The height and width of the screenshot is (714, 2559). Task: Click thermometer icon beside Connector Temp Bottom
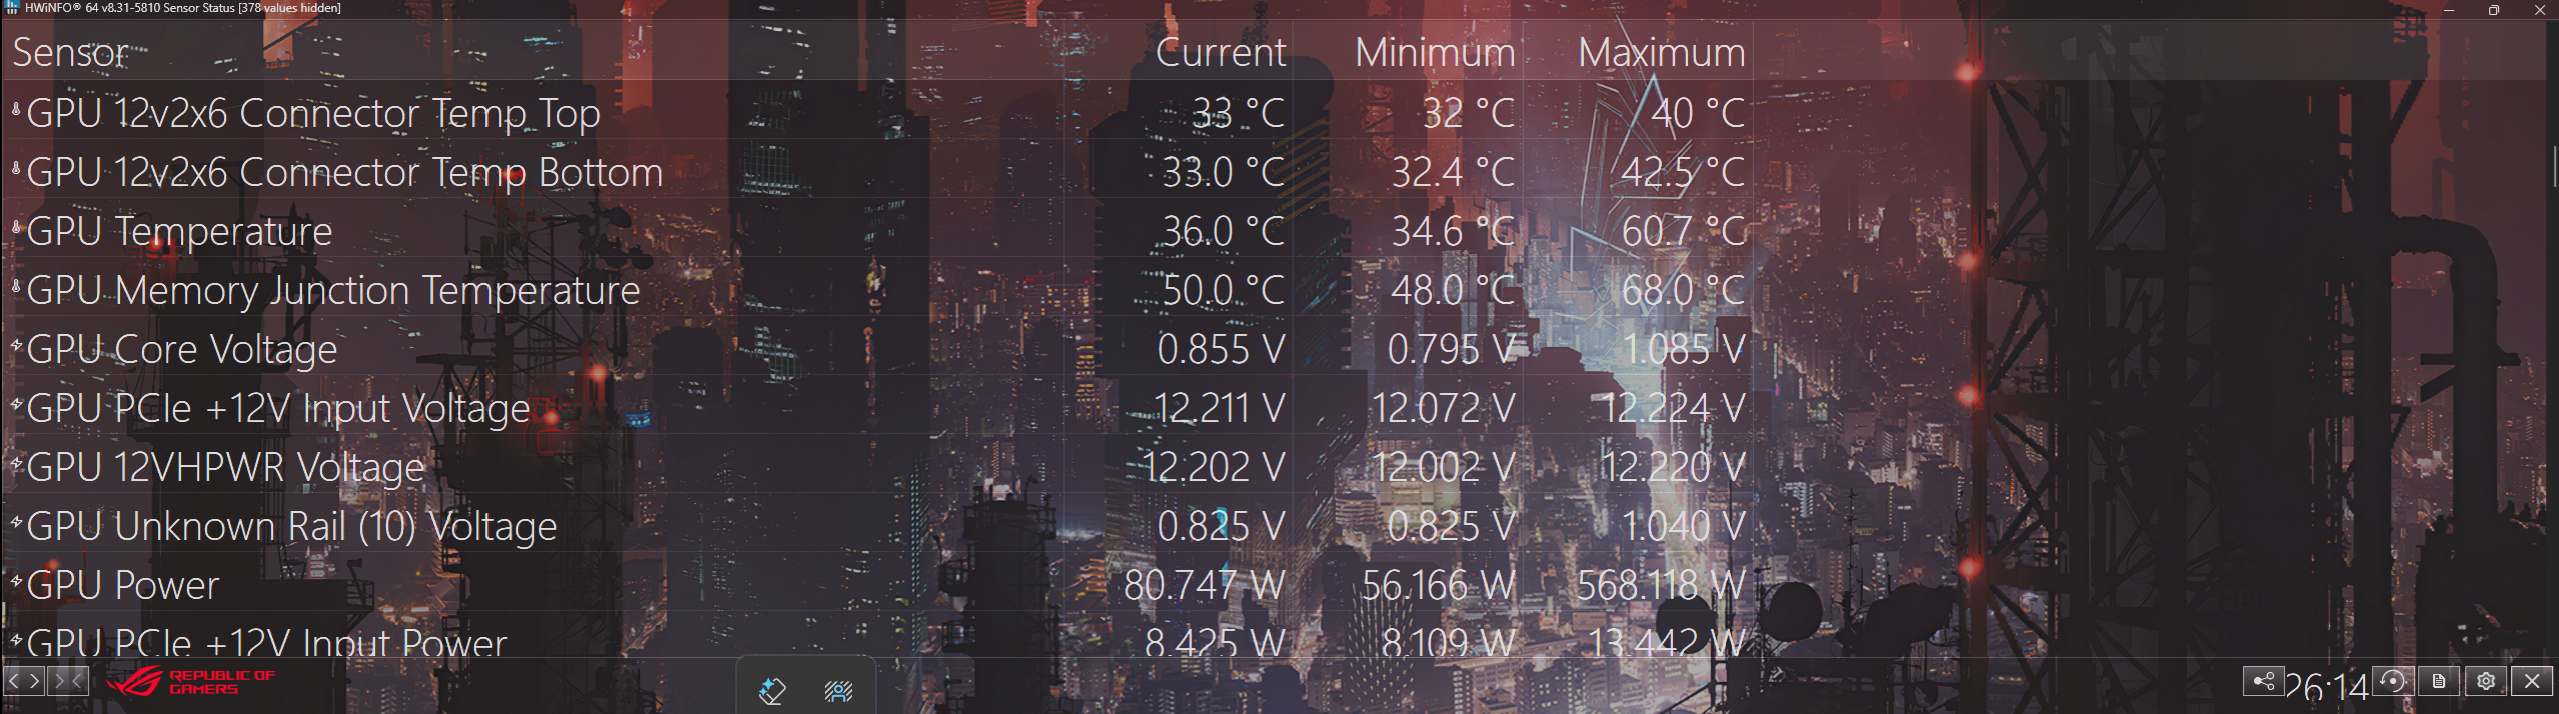tap(16, 168)
